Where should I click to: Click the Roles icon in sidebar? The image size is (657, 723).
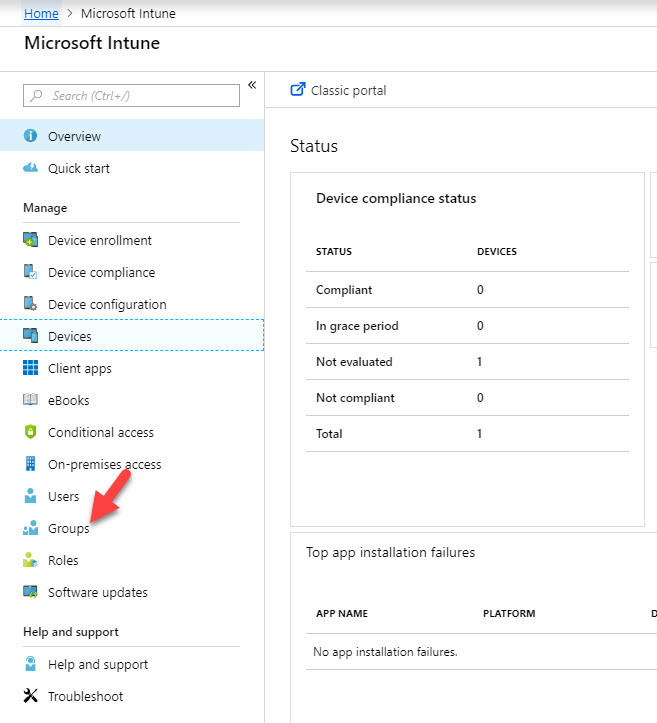[30, 561]
